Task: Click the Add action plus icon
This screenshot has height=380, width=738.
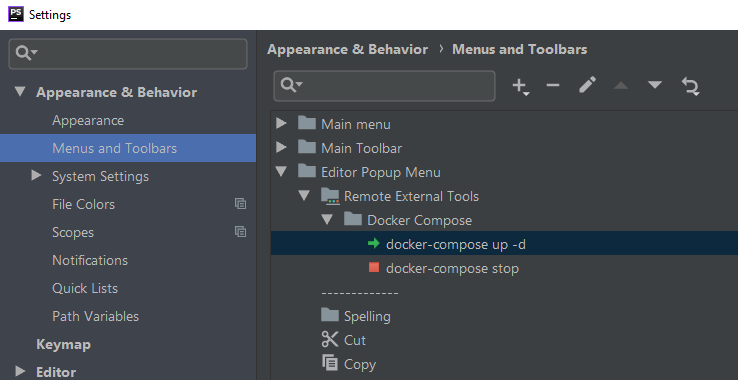Action: 520,86
